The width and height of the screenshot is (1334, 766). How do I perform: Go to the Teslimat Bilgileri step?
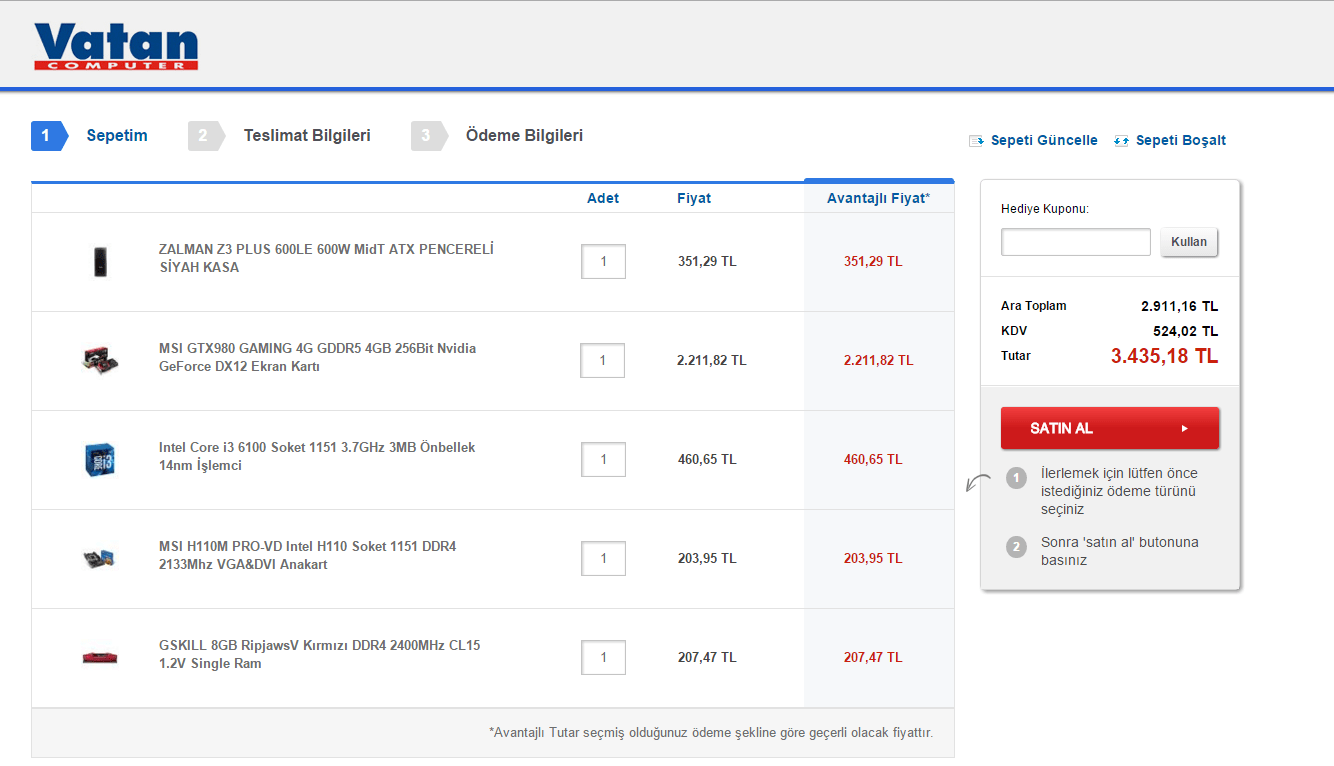pyautogui.click(x=306, y=136)
